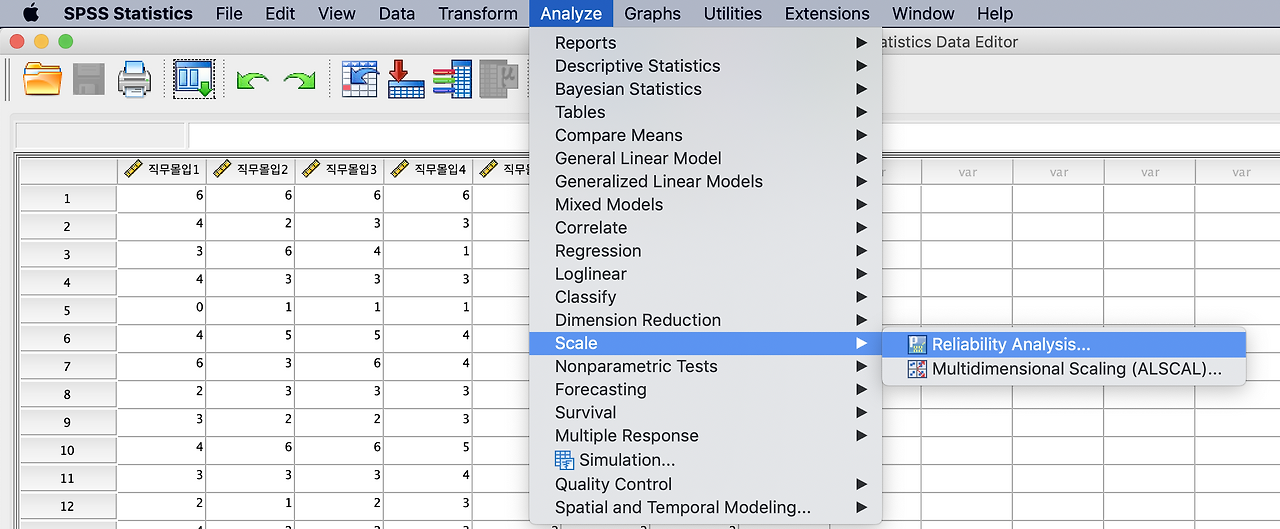This screenshot has height=529, width=1280.
Task: Select Dimension Reduction menu entry
Action: 705,320
